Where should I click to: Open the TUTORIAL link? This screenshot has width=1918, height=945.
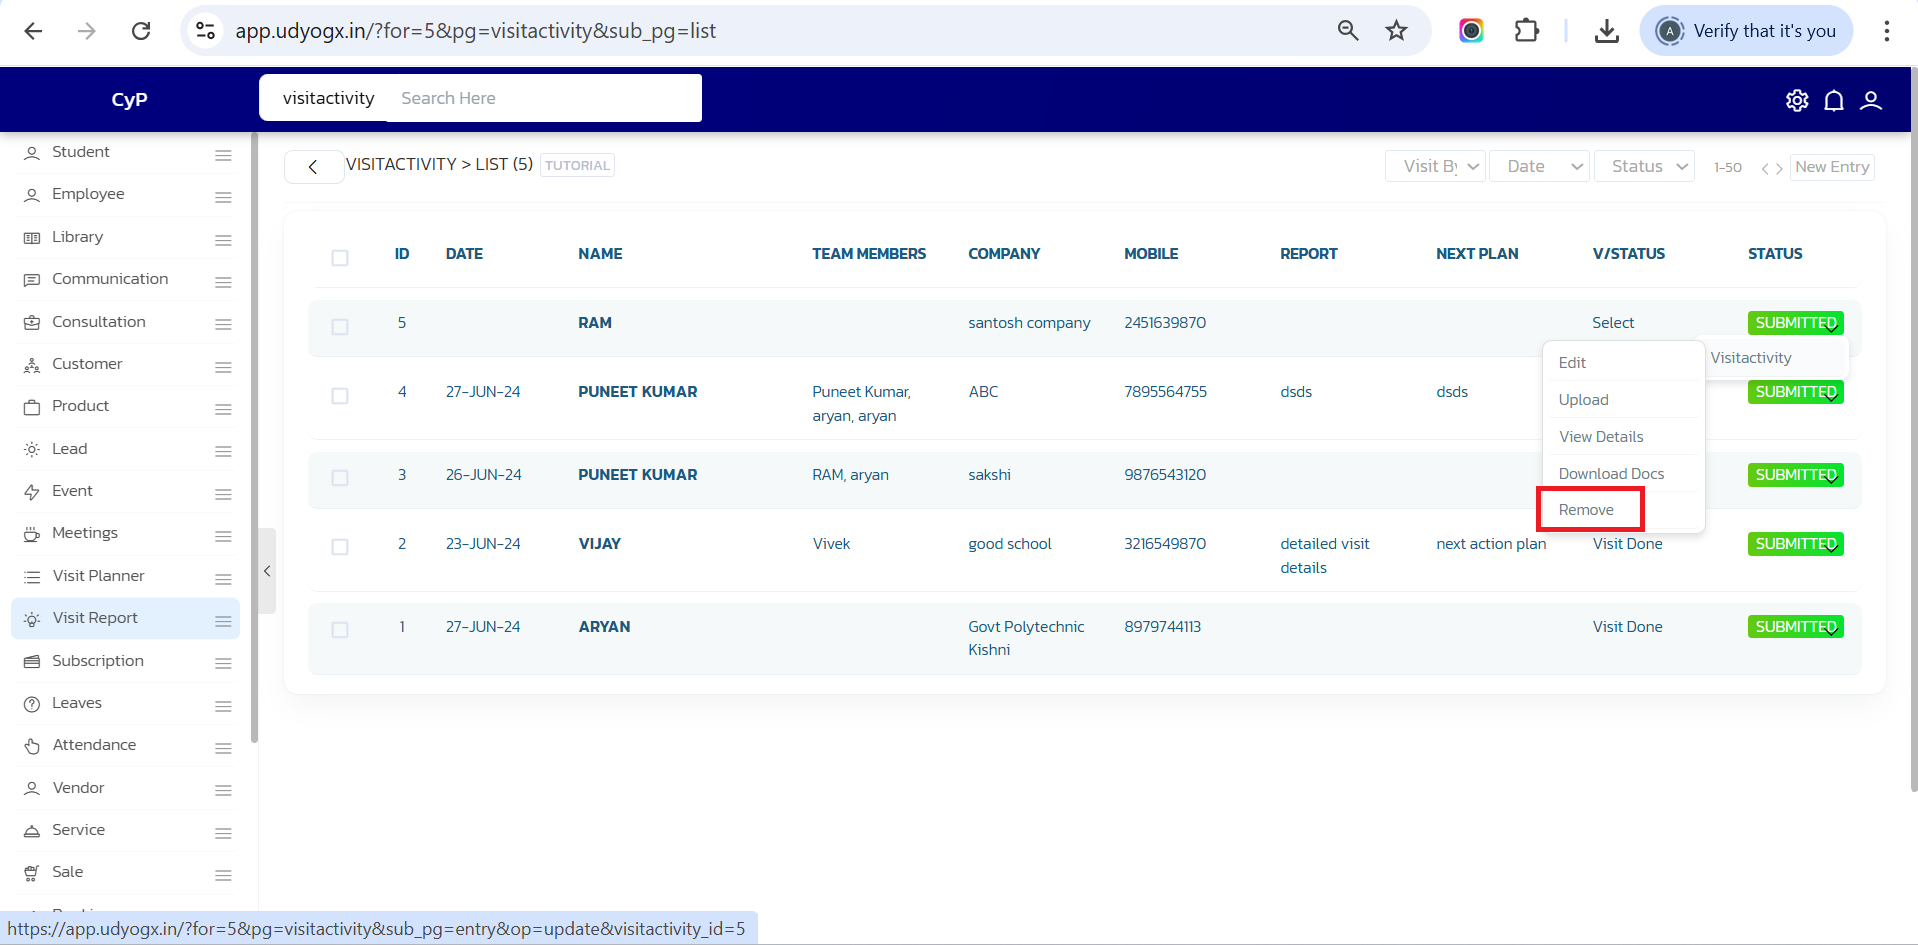(577, 166)
